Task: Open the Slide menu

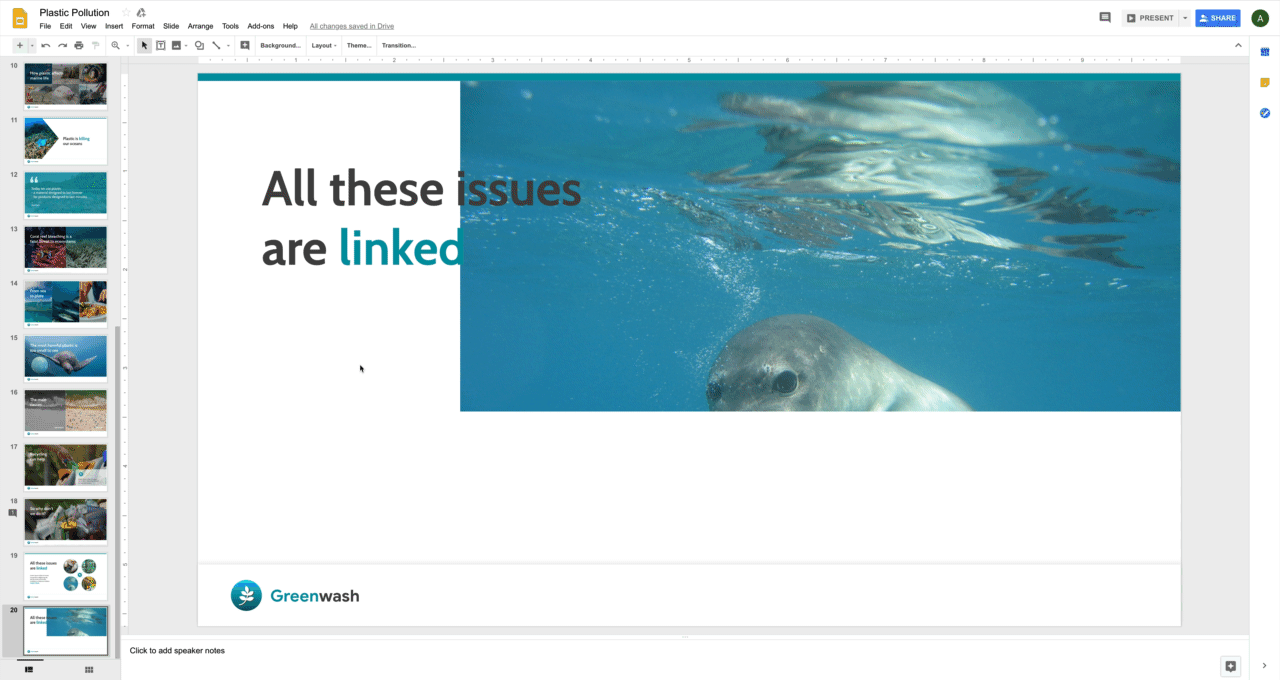Action: [x=171, y=26]
